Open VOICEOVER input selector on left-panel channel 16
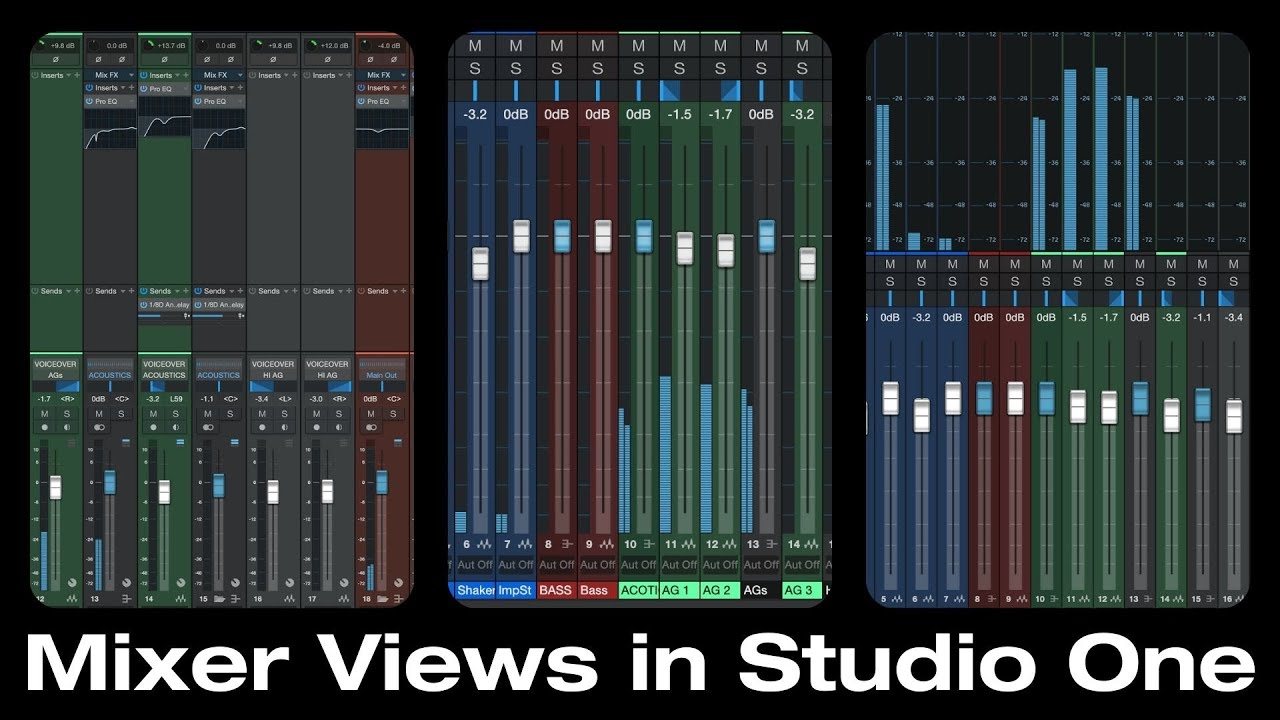1280x720 pixels. (x=273, y=364)
